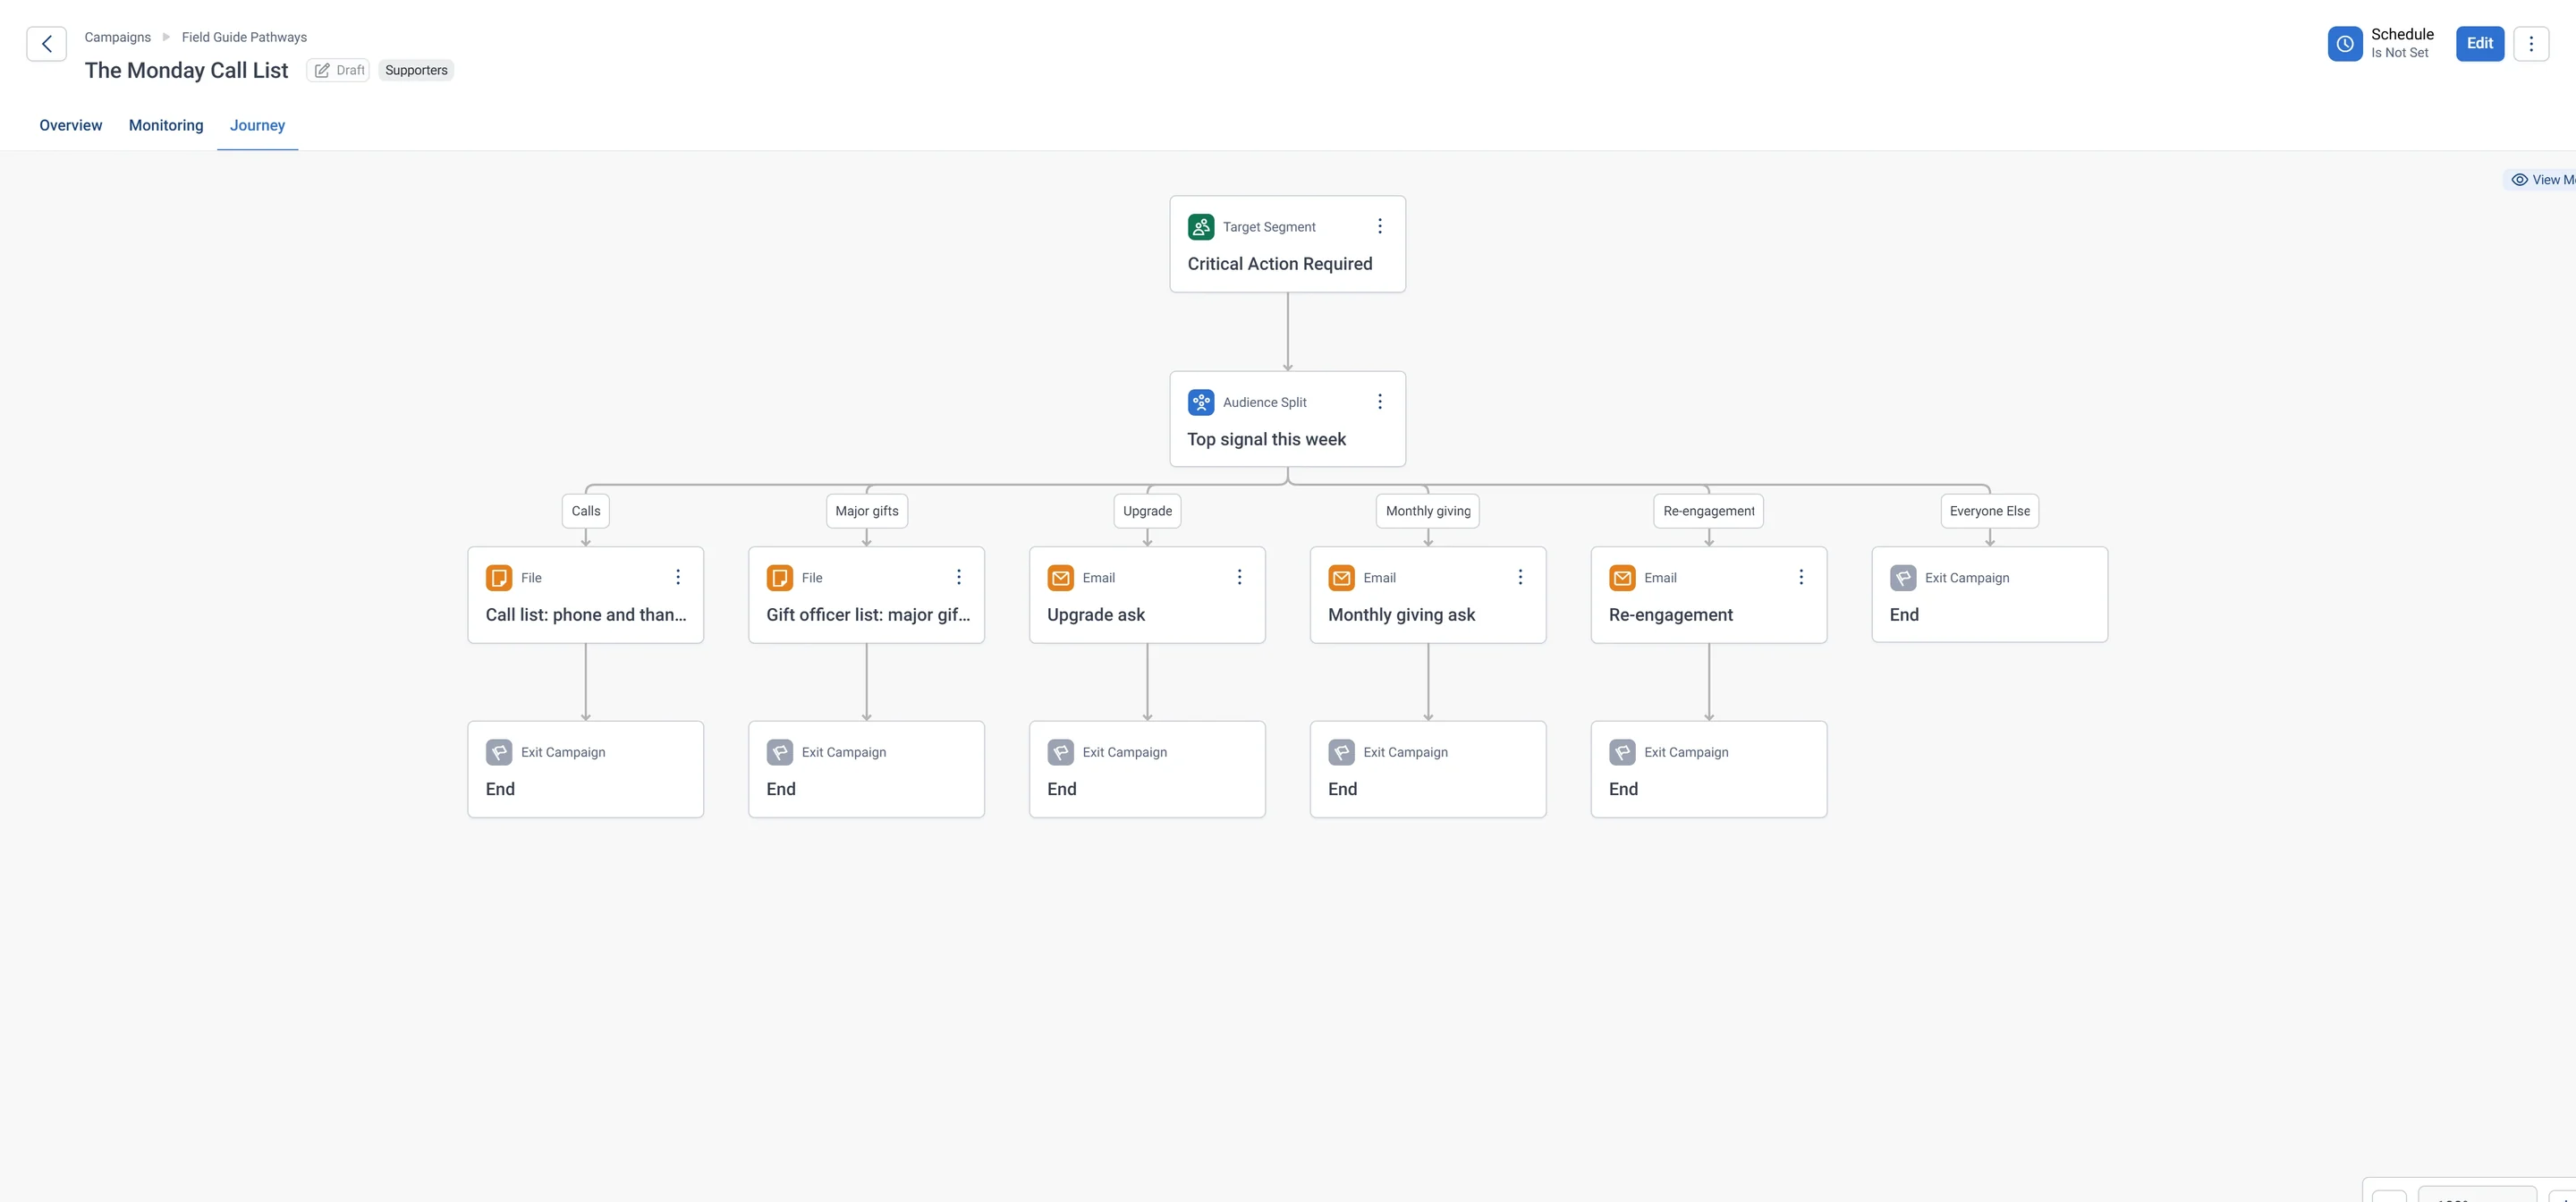
Task: Click Exit Campaign flag icon below Monthly giving ask
Action: (x=1341, y=752)
